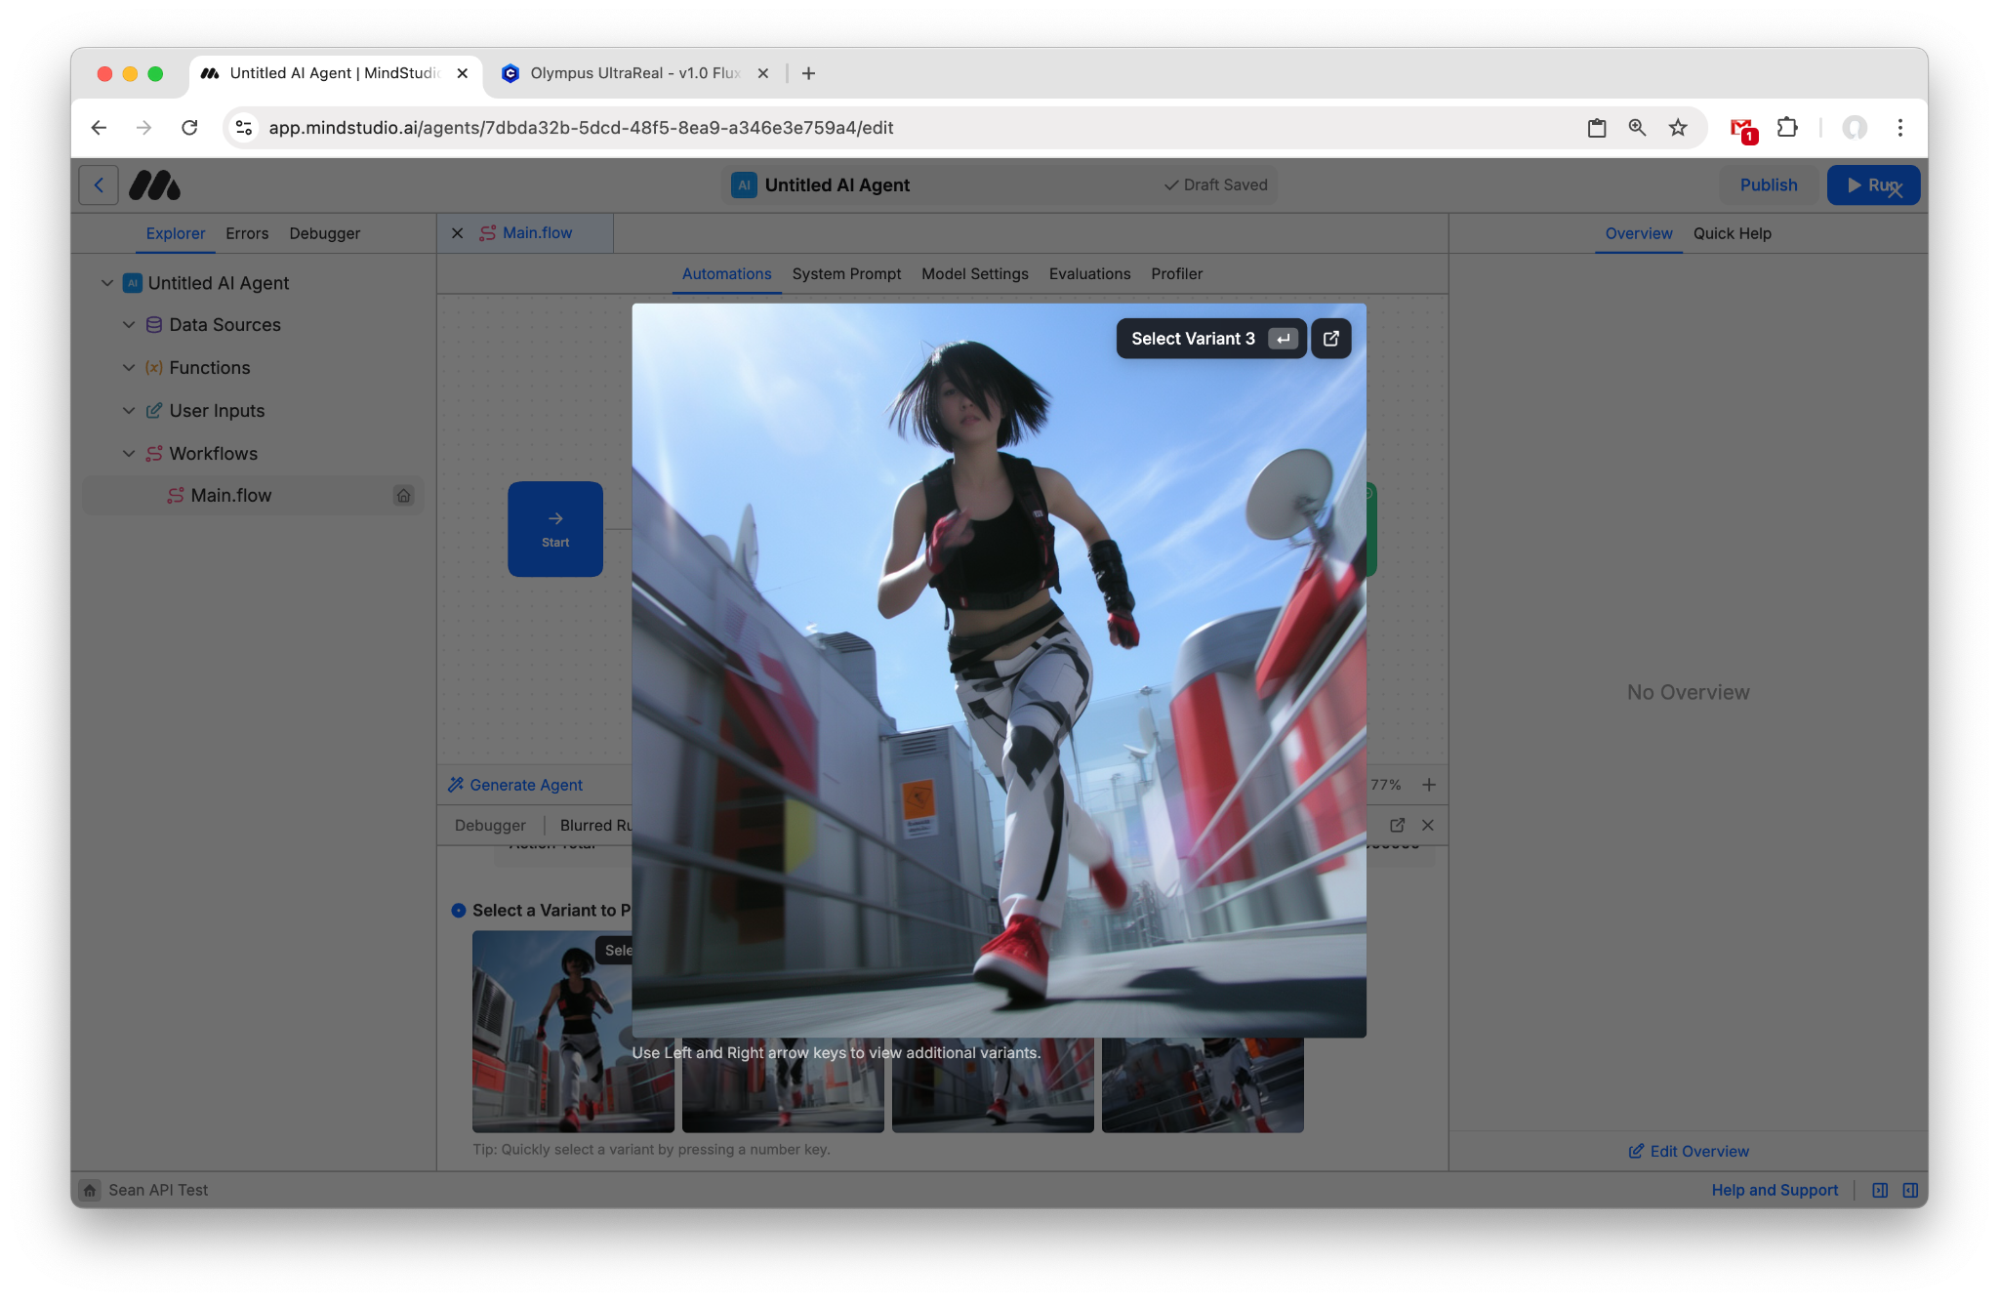Open the Quick Help tab
Screen dimensions: 1999x1302
coord(1732,233)
